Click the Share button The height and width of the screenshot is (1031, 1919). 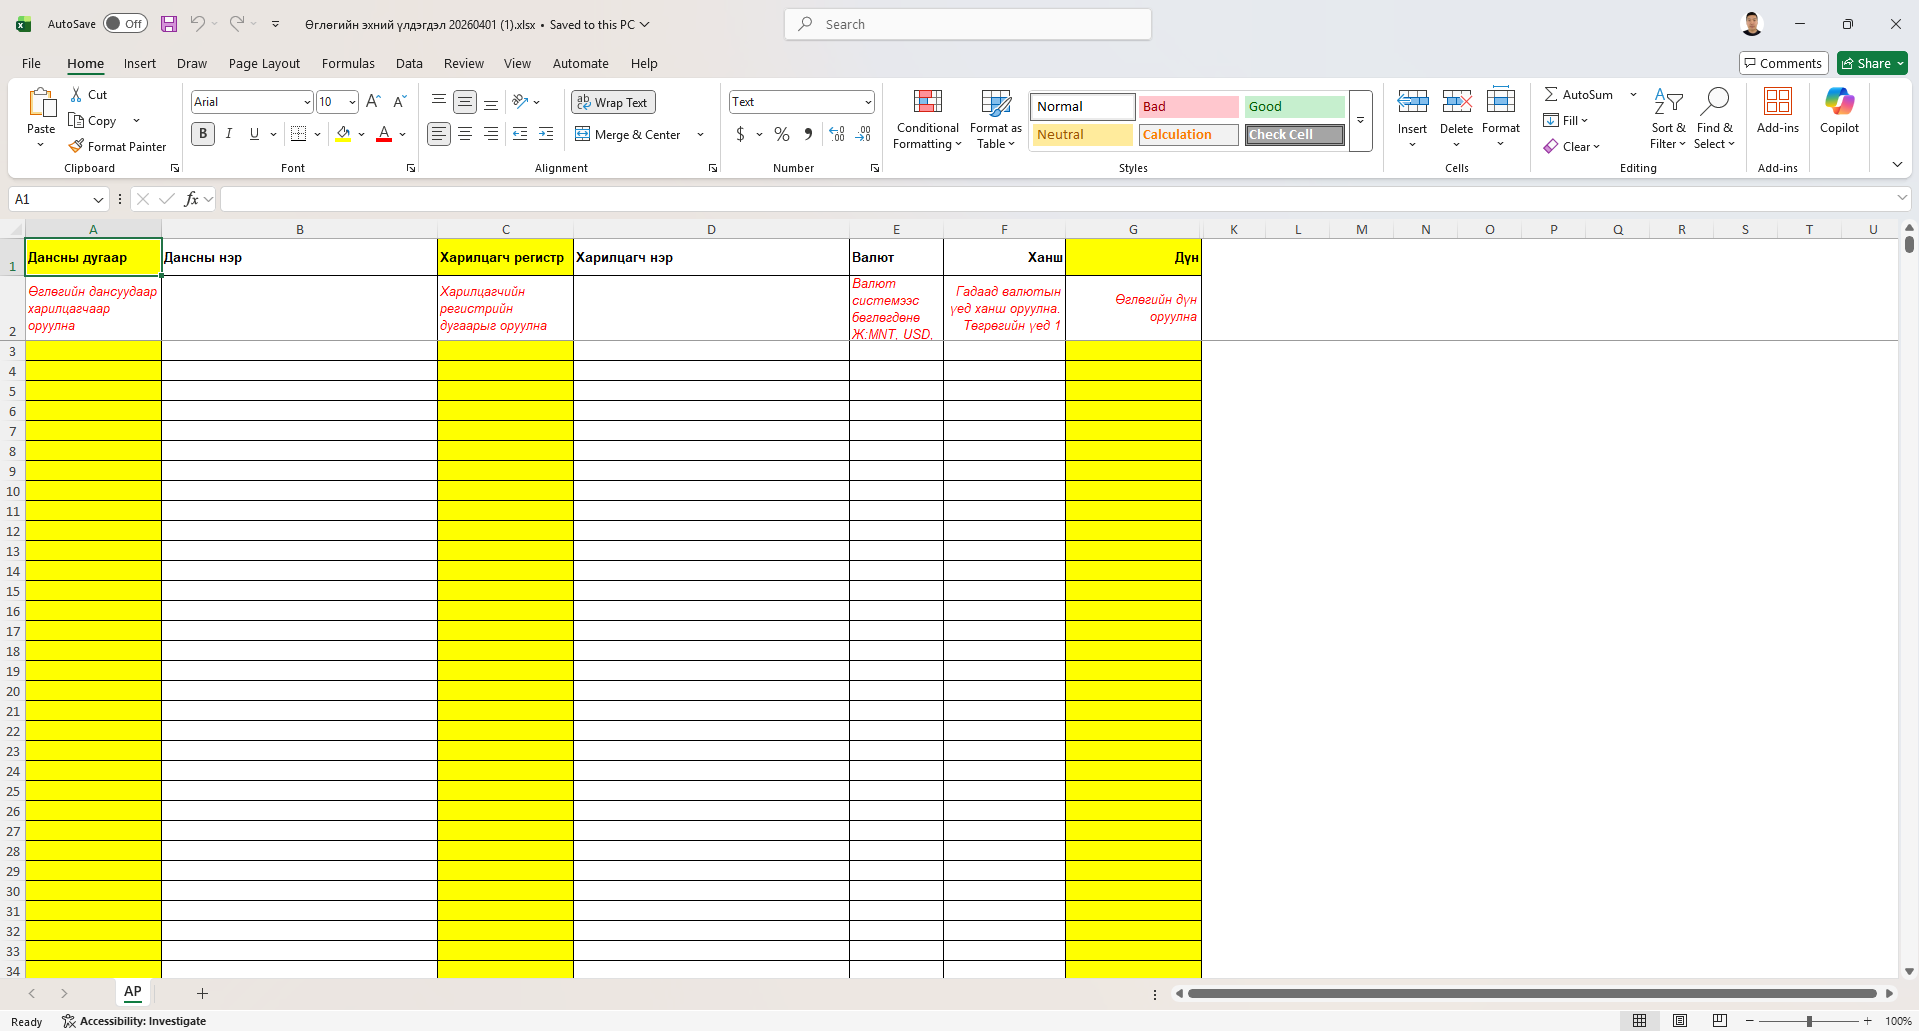point(1872,63)
